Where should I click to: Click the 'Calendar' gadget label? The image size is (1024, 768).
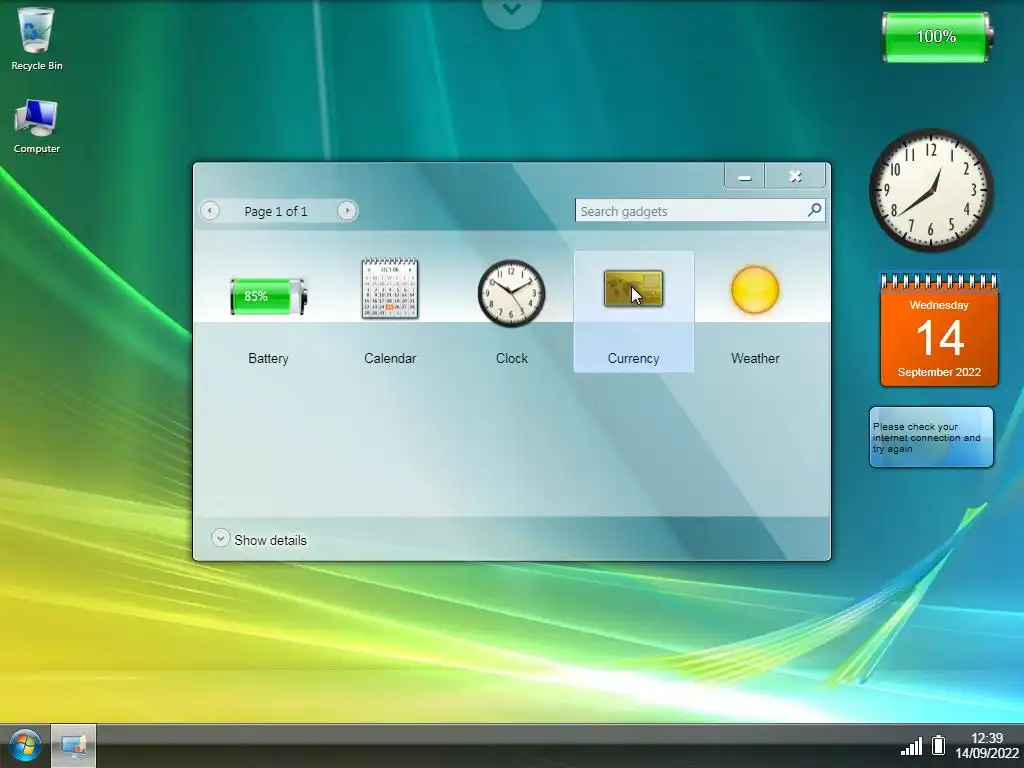390,359
